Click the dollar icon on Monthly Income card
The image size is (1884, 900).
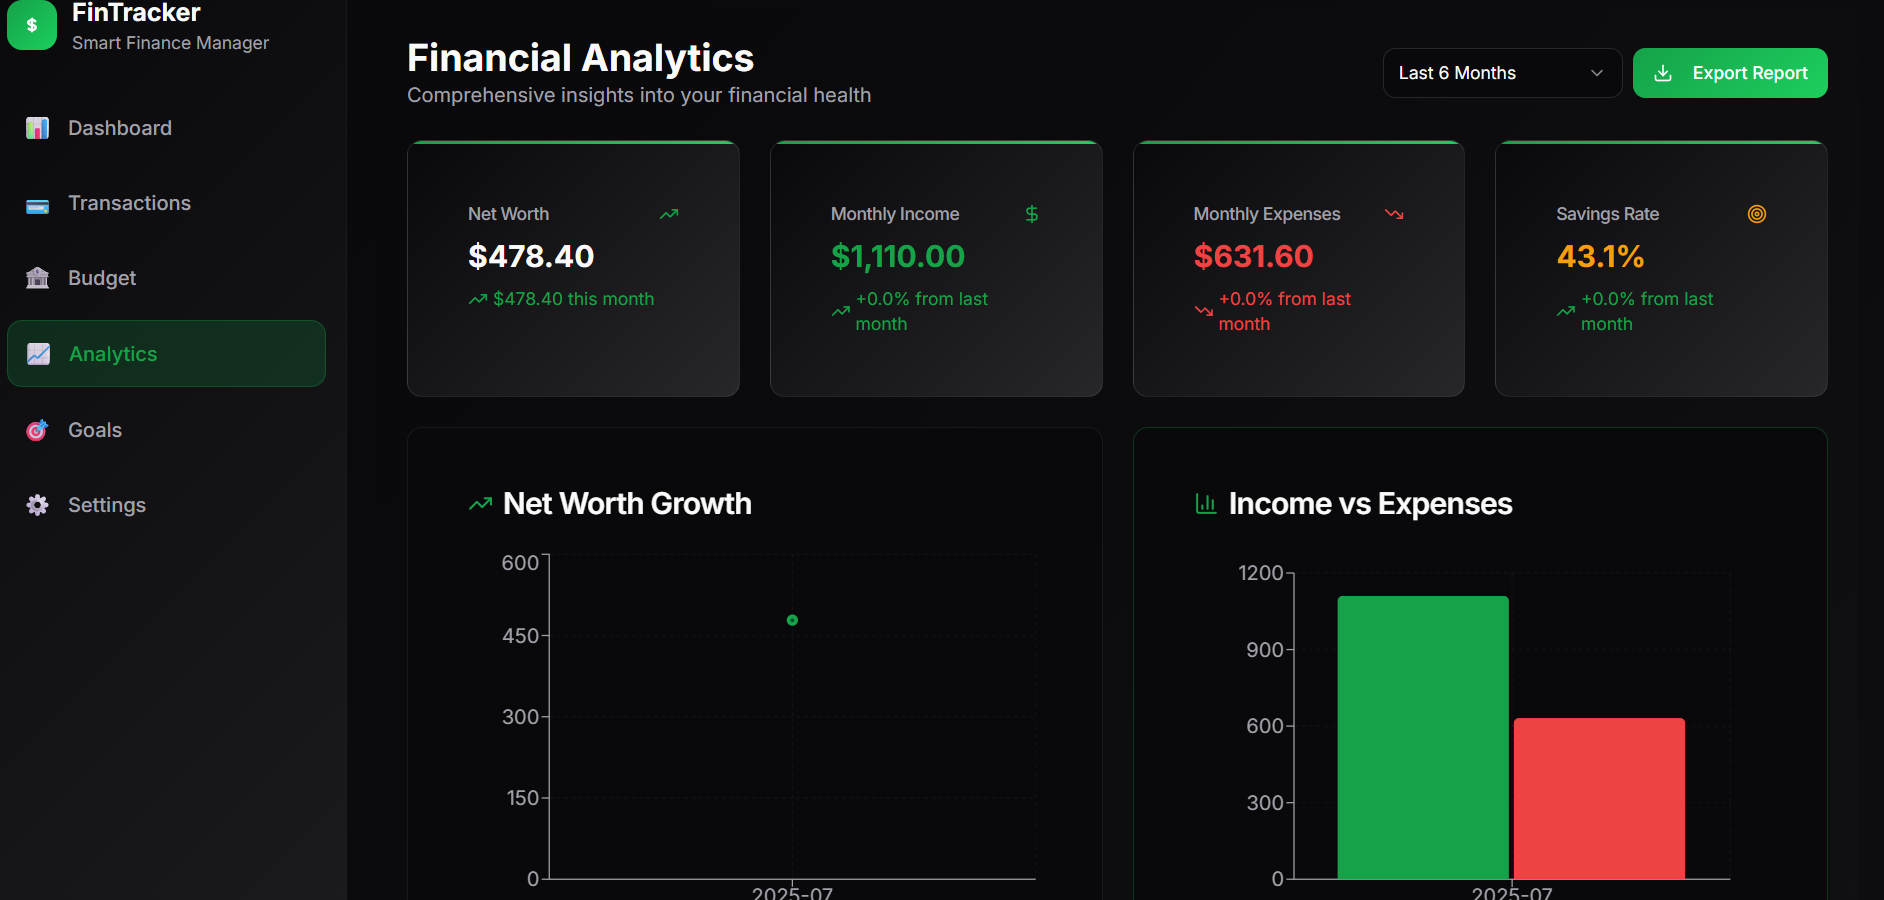point(1031,213)
